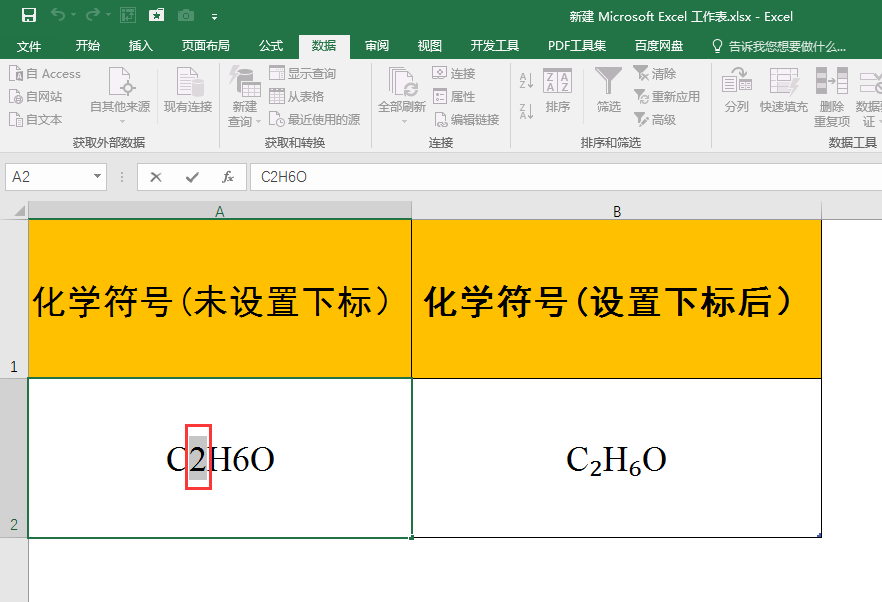This screenshot has height=602, width=882.
Task: Click the Select All corner triangle
Action: [20, 211]
